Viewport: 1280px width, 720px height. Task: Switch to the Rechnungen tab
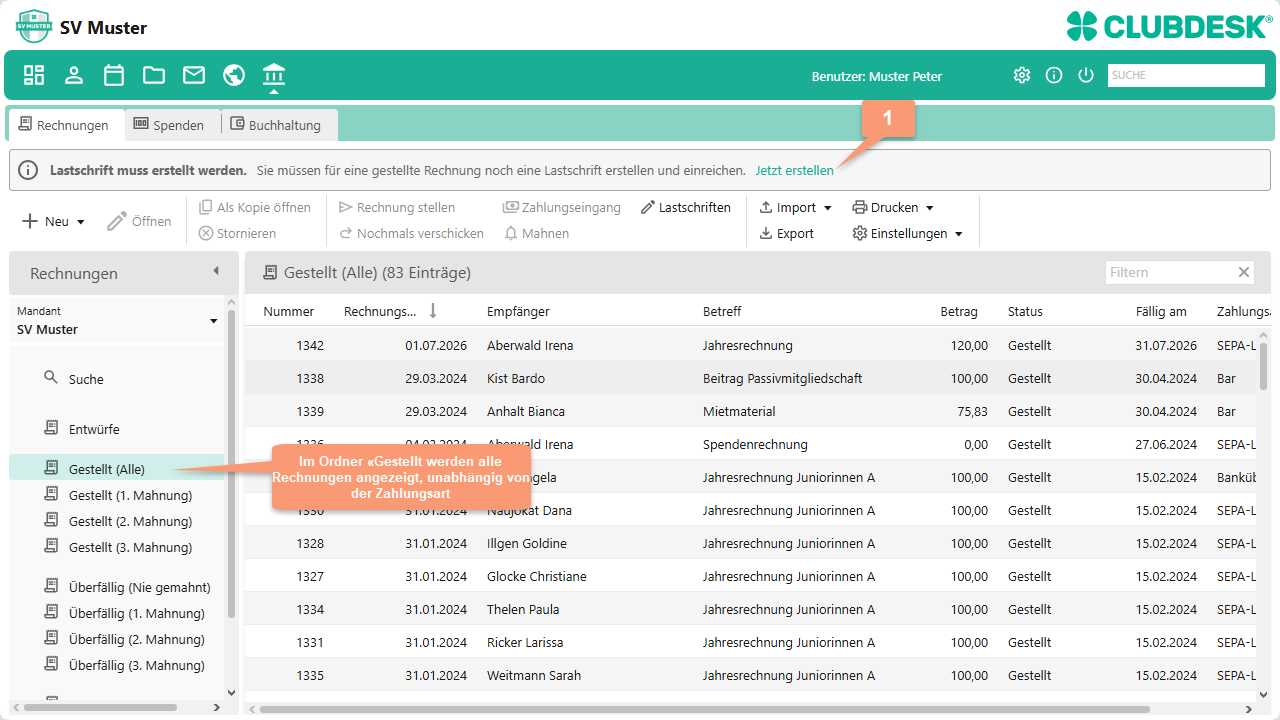[x=65, y=125]
